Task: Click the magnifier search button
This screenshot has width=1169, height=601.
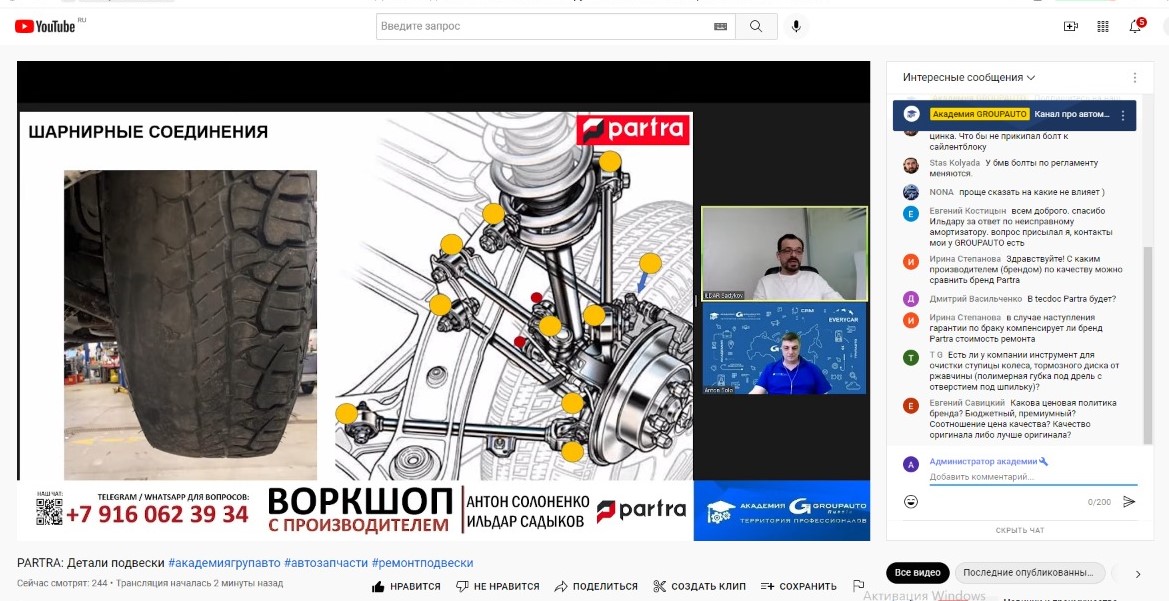Action: pos(756,26)
